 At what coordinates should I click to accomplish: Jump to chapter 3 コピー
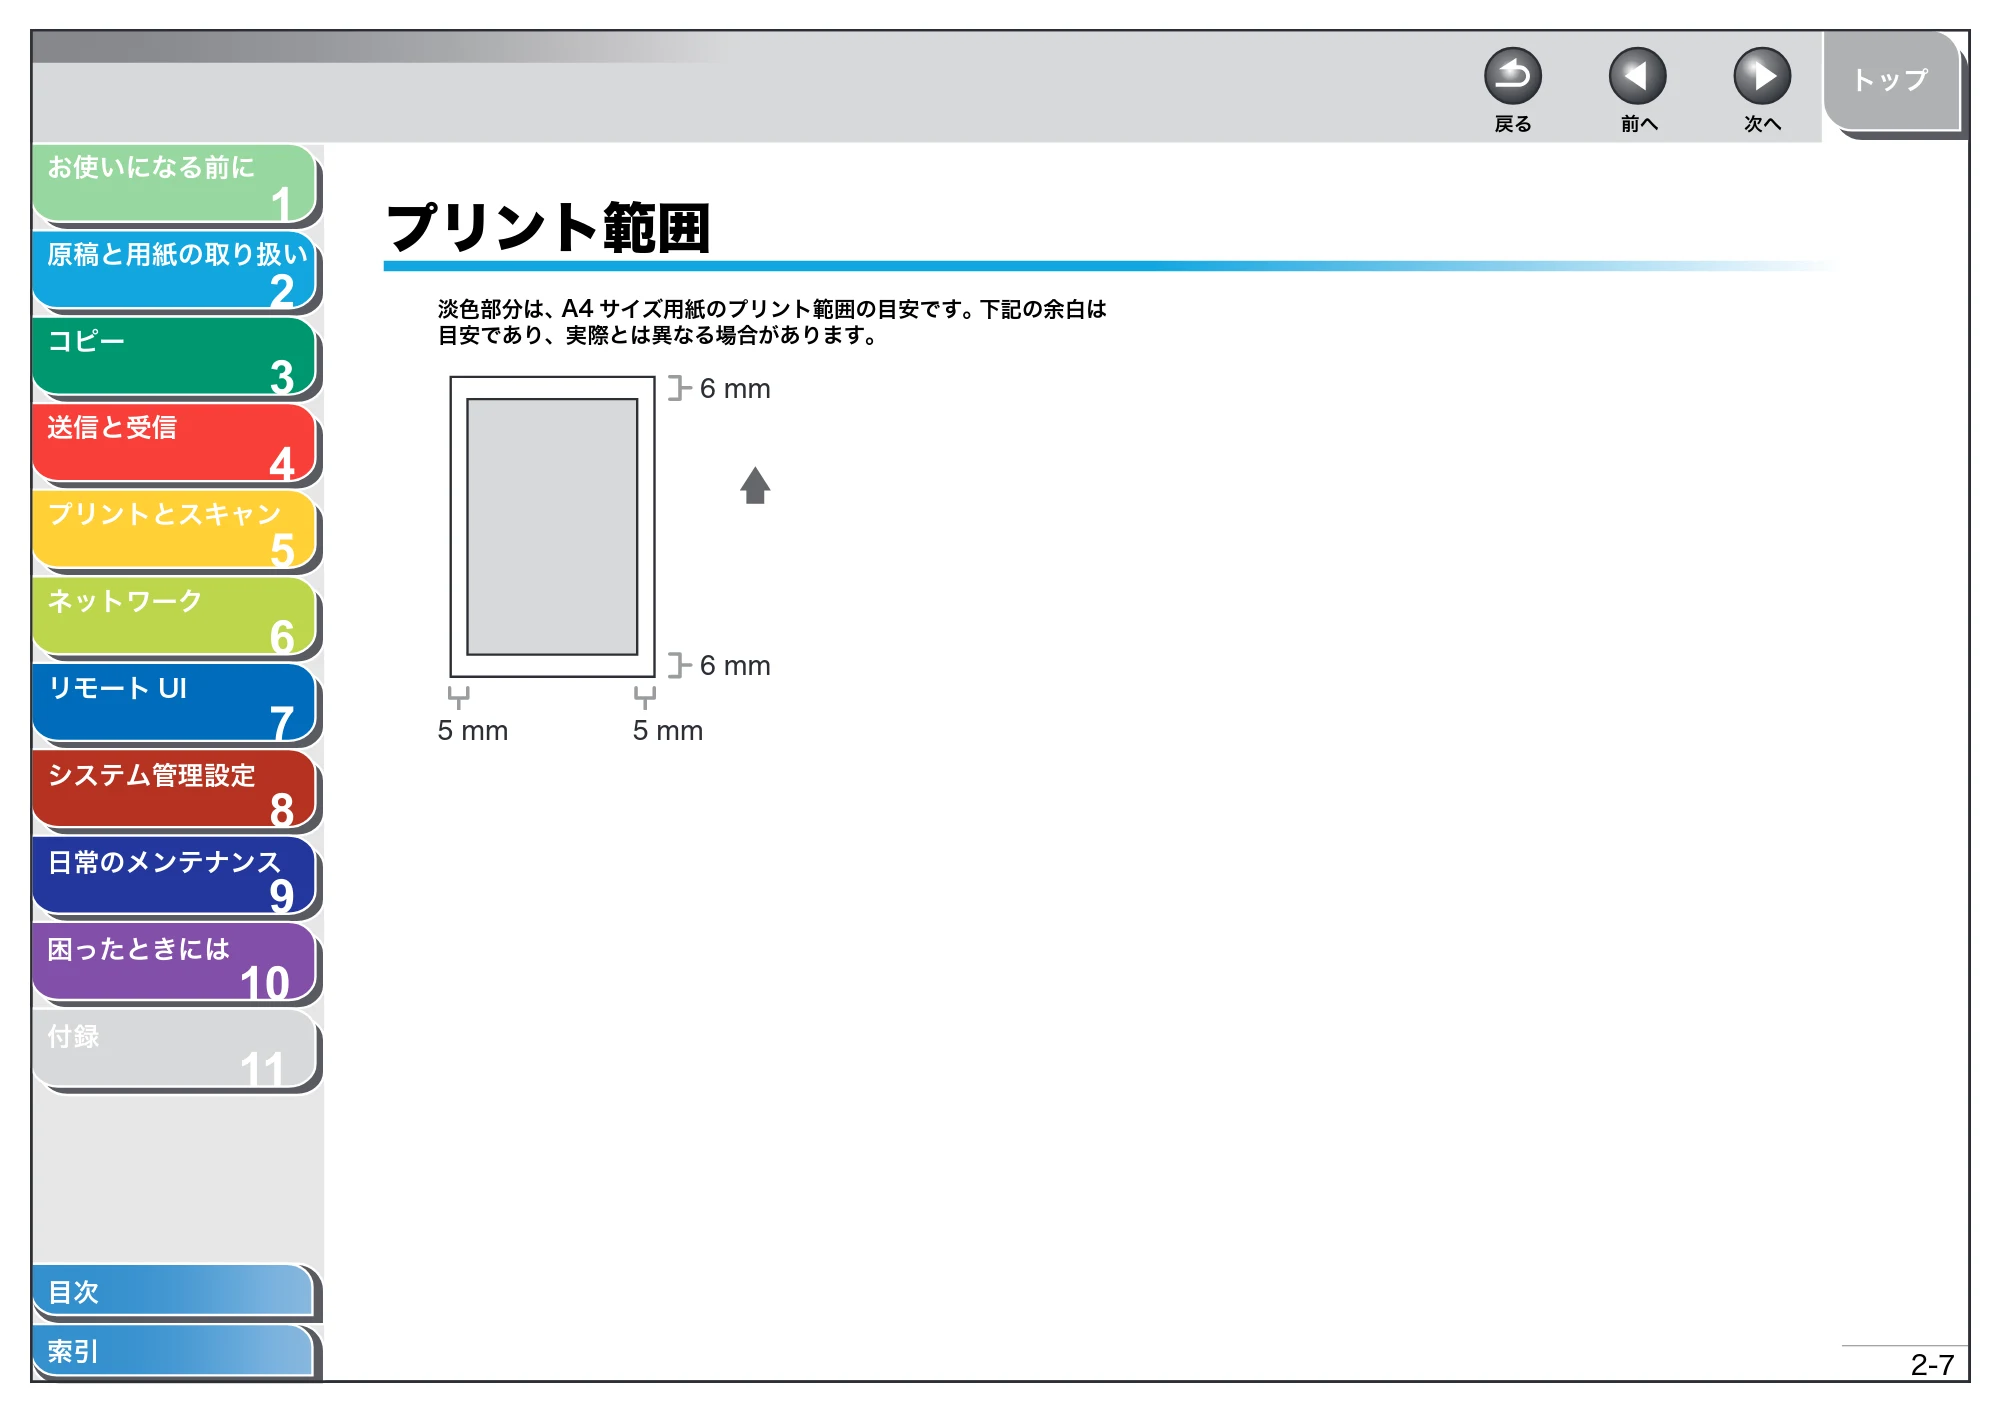click(x=175, y=357)
